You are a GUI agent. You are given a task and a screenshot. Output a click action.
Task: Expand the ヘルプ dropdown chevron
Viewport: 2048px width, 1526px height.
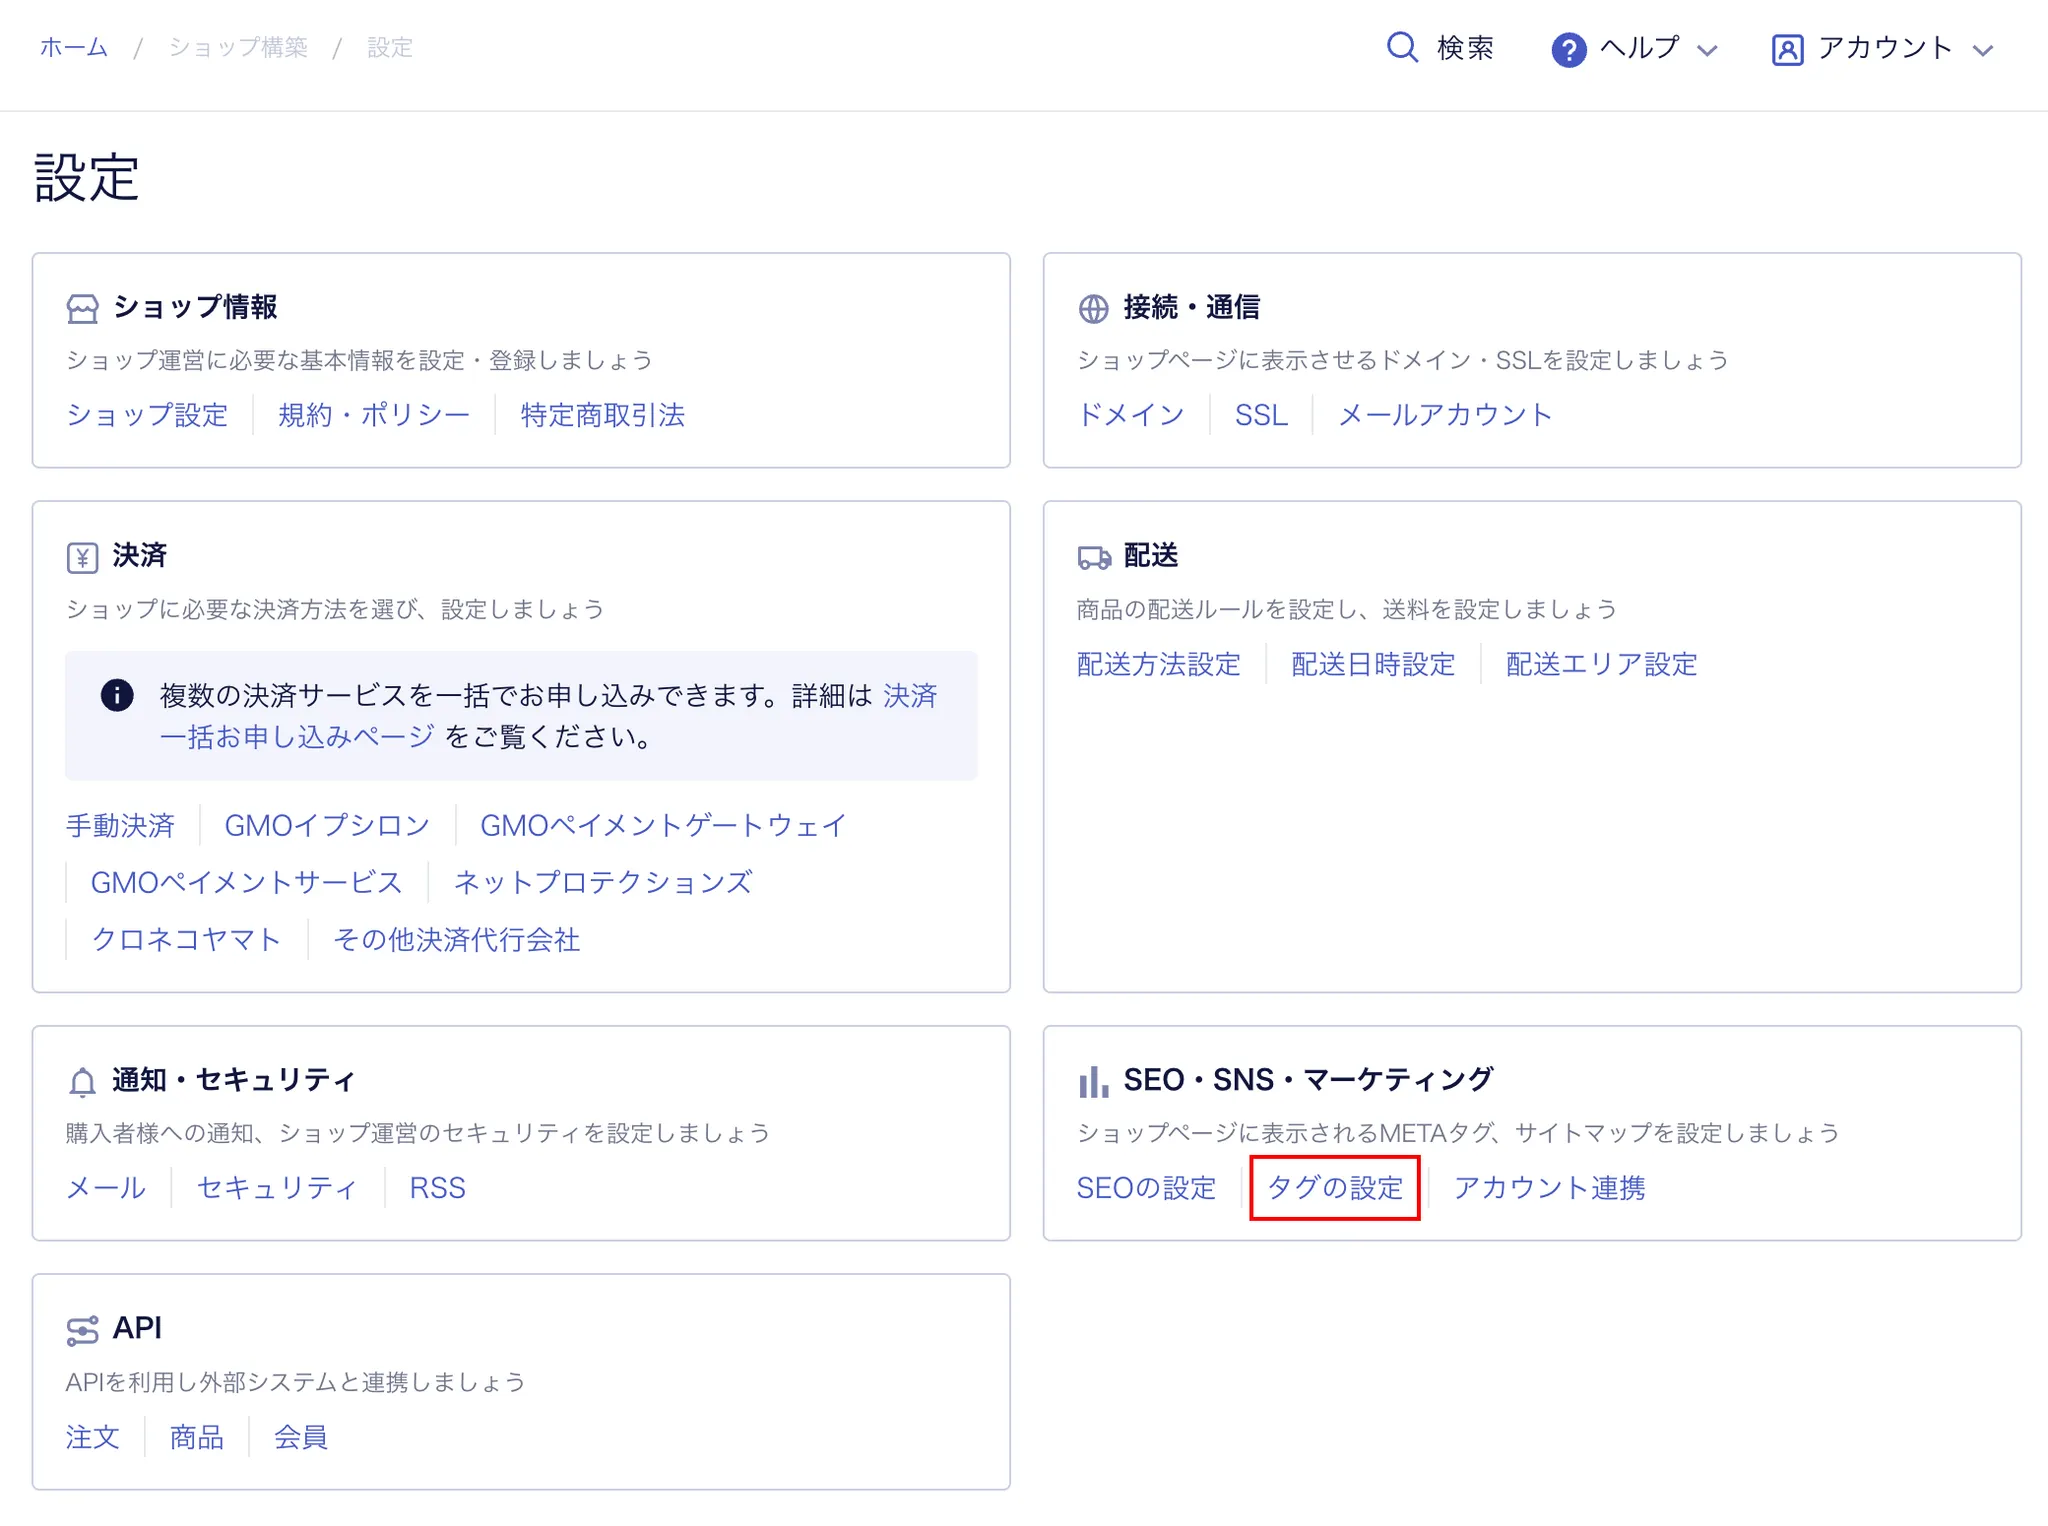point(1707,50)
